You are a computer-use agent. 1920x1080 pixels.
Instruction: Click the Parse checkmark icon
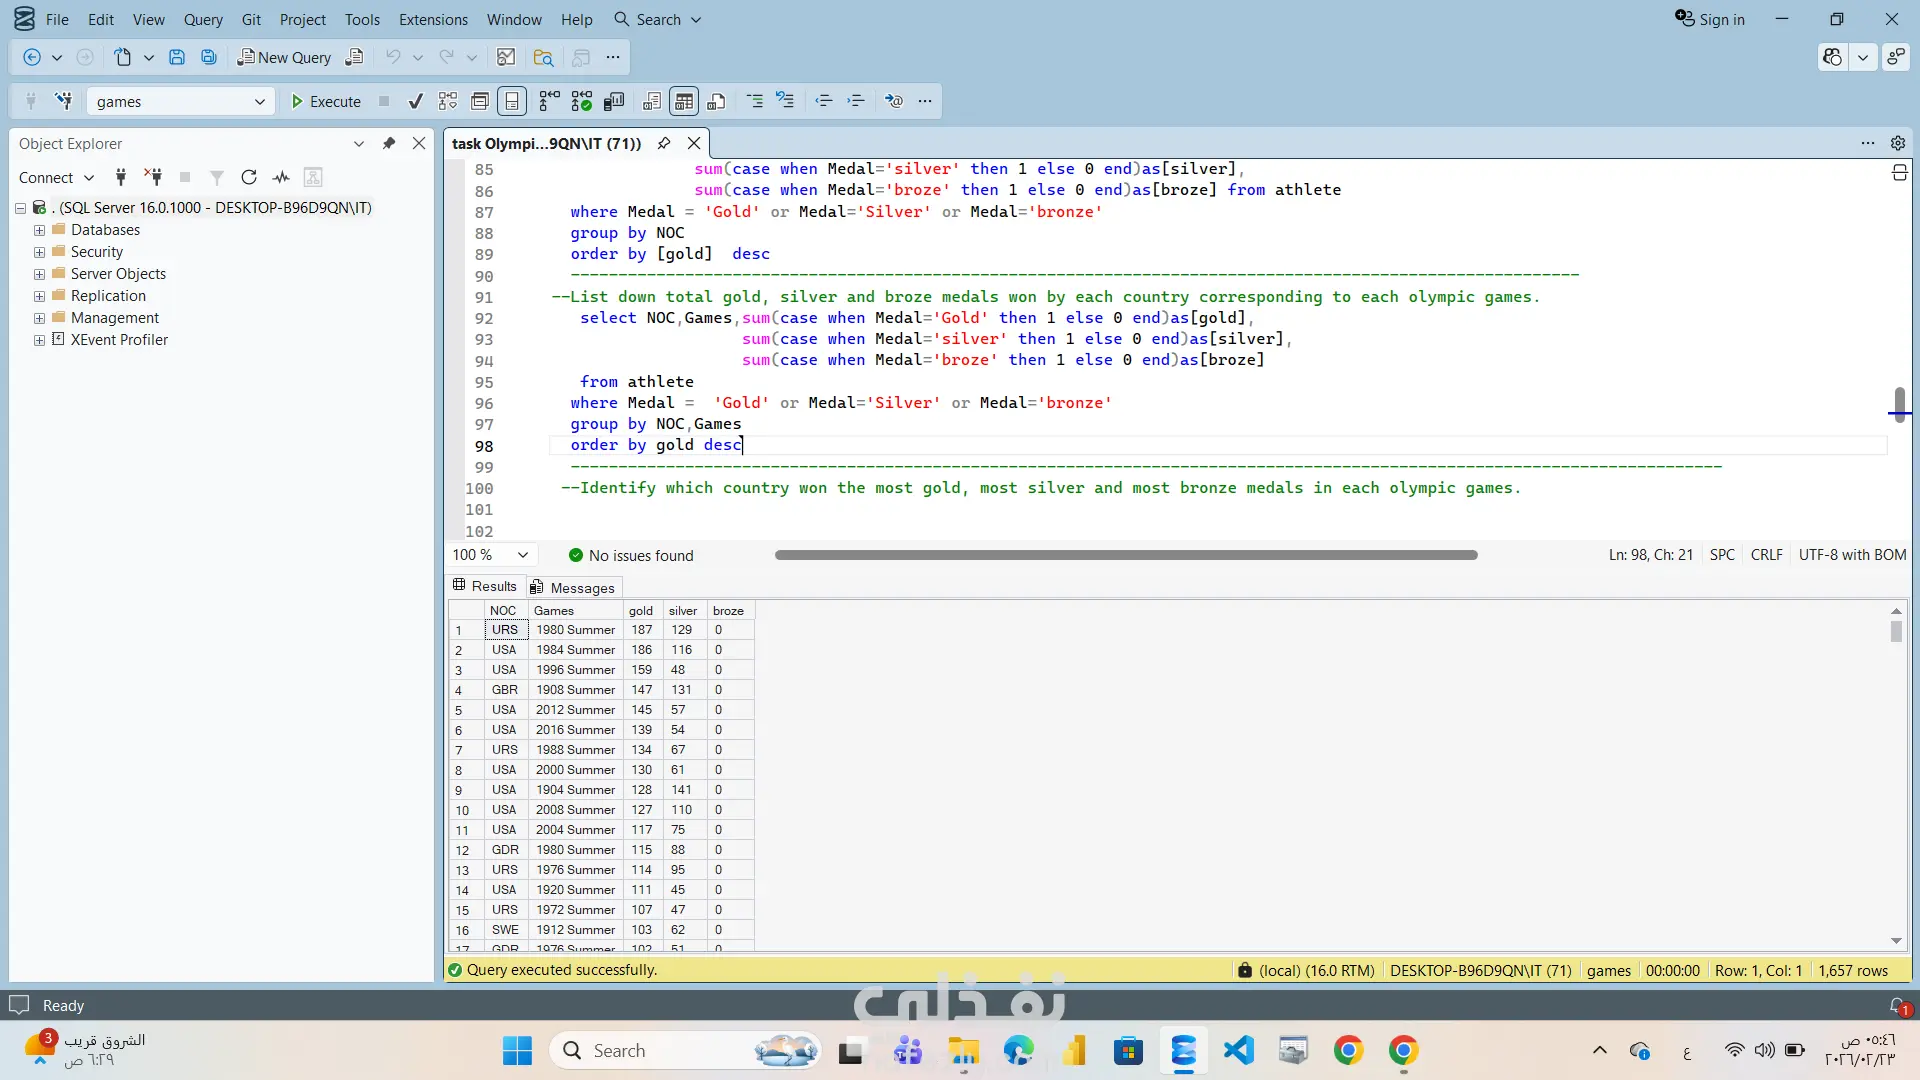pos(415,101)
